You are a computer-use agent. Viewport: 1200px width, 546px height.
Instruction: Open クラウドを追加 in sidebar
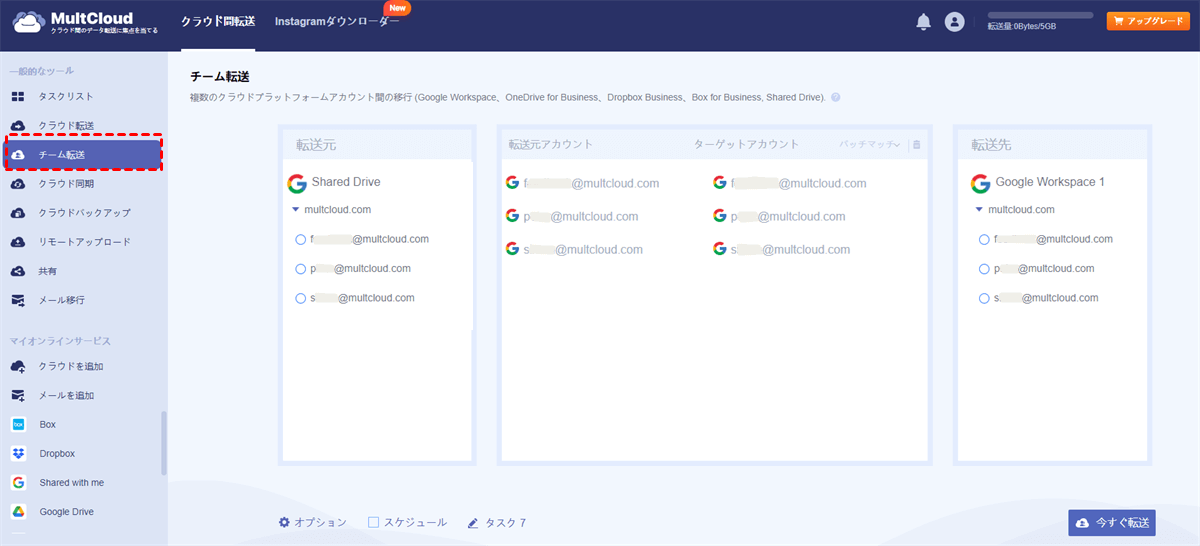71,367
